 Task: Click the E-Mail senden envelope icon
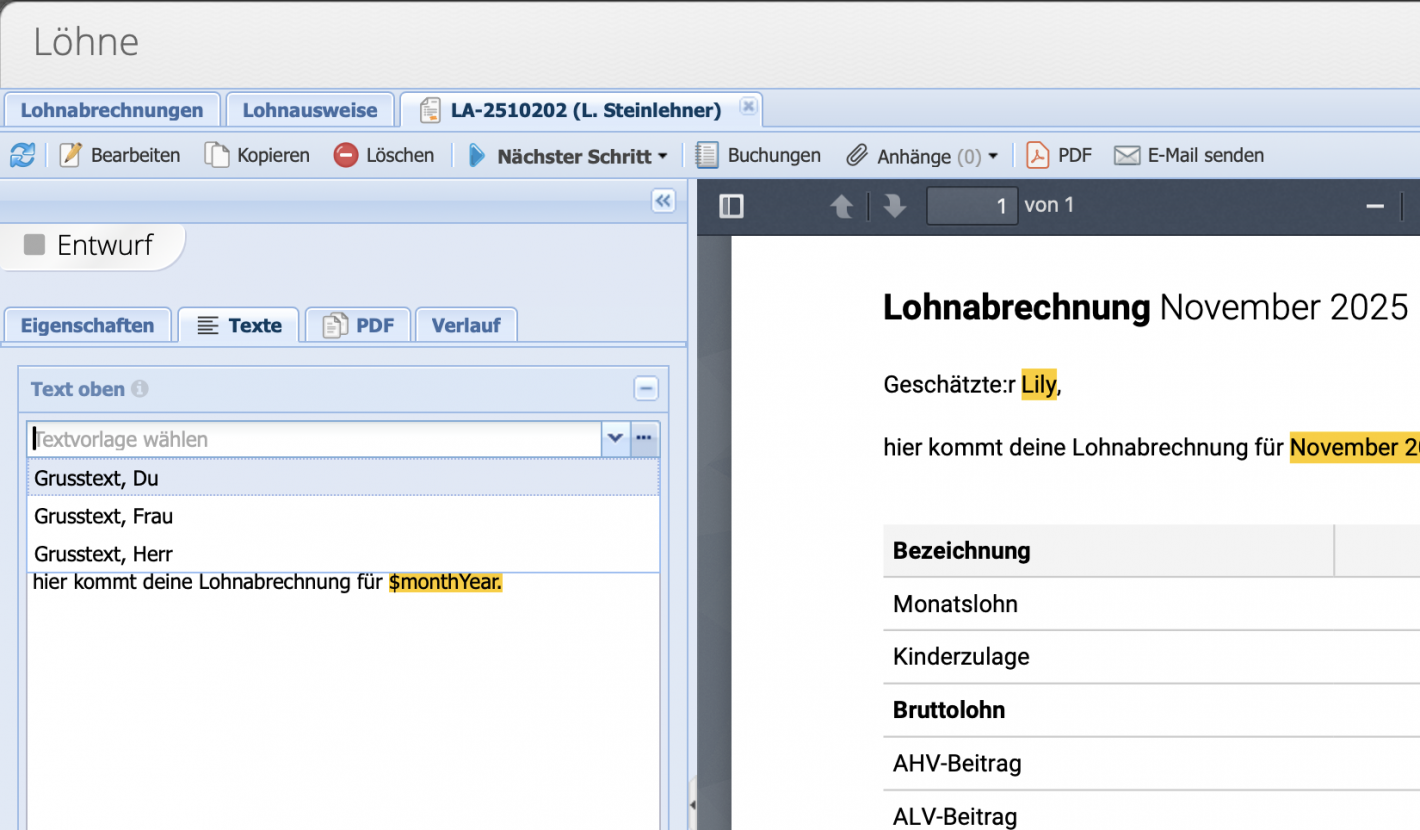coord(1127,155)
